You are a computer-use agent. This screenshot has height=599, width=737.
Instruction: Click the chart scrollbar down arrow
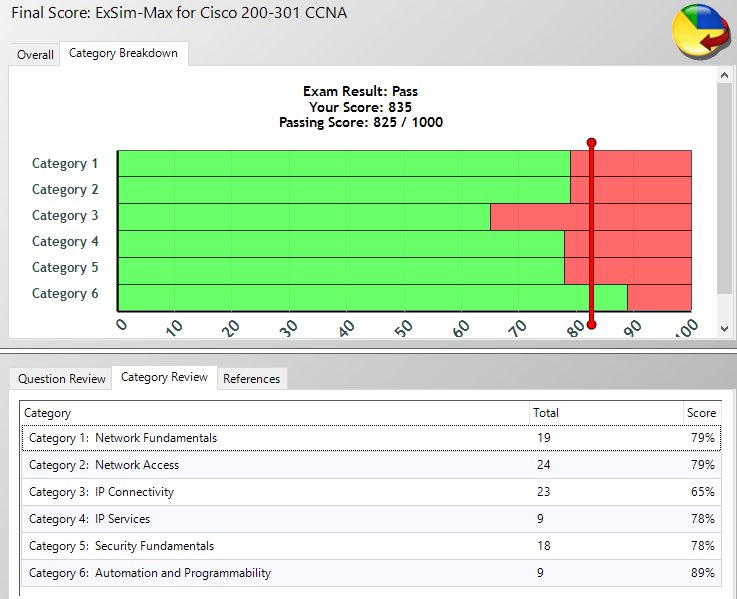tap(724, 329)
